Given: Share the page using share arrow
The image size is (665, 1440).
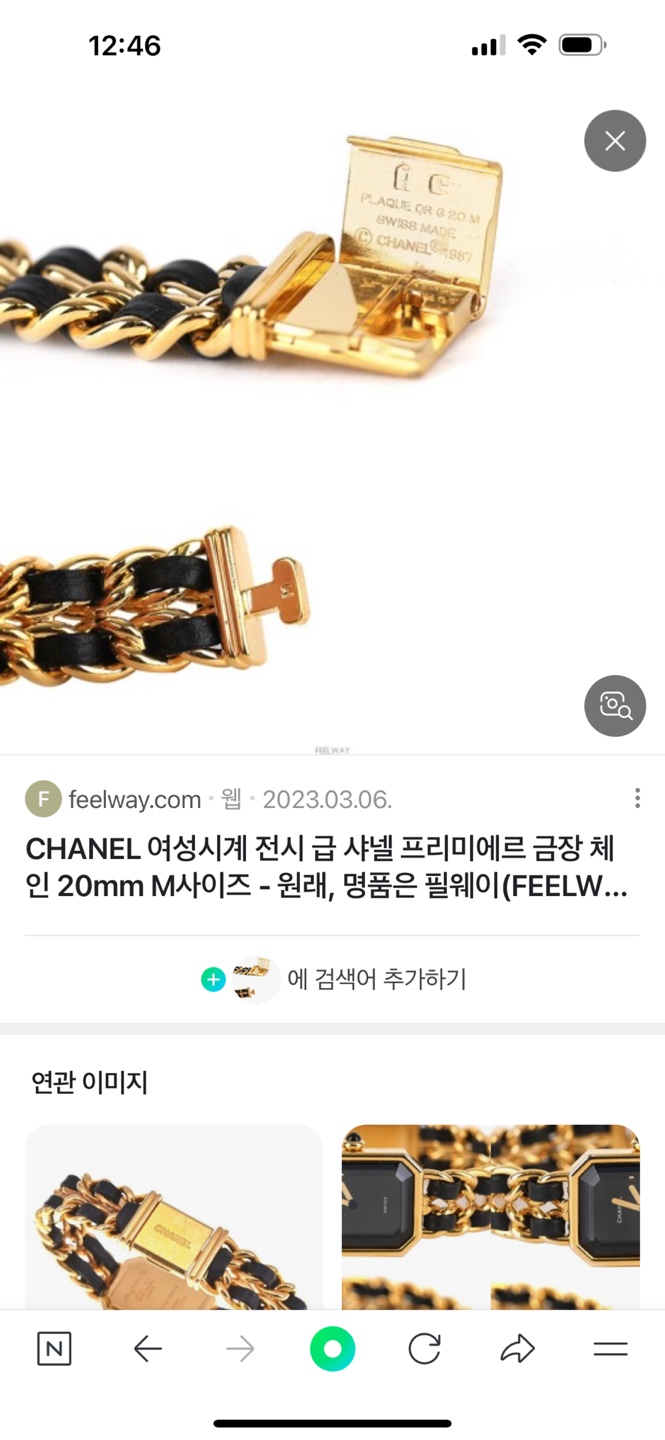Looking at the screenshot, I should click(x=517, y=1349).
